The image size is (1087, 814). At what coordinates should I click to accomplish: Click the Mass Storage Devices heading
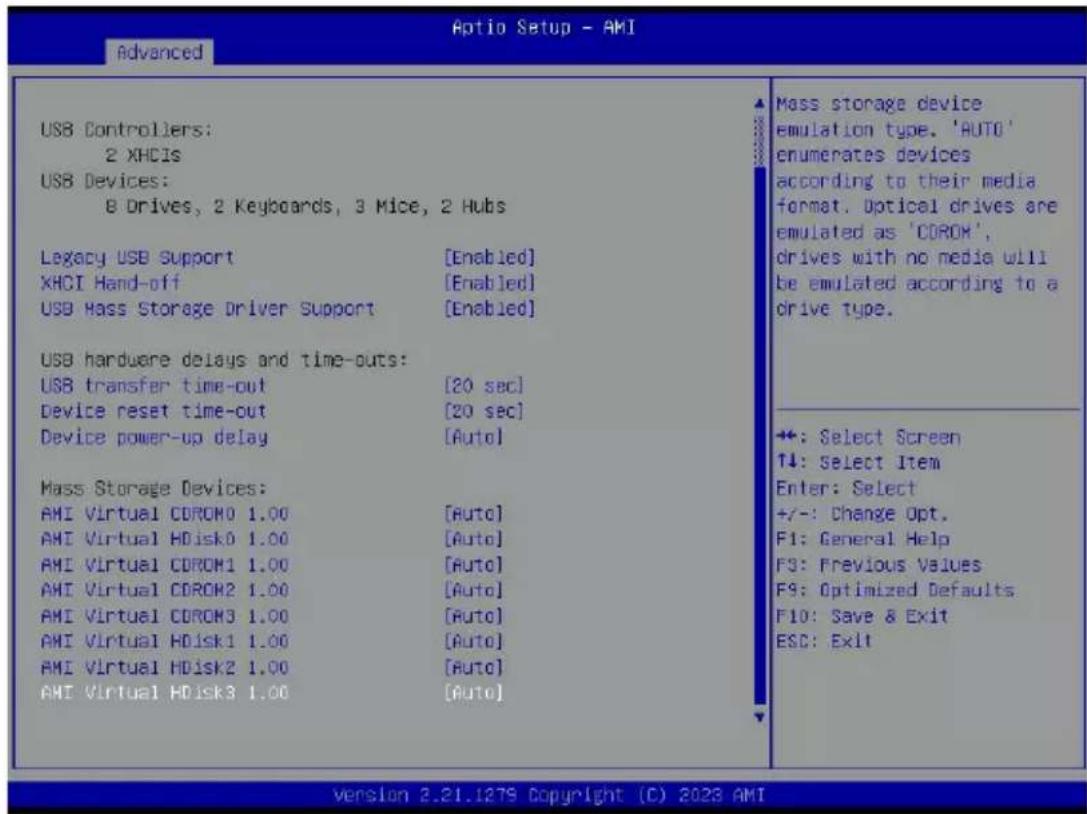(153, 488)
